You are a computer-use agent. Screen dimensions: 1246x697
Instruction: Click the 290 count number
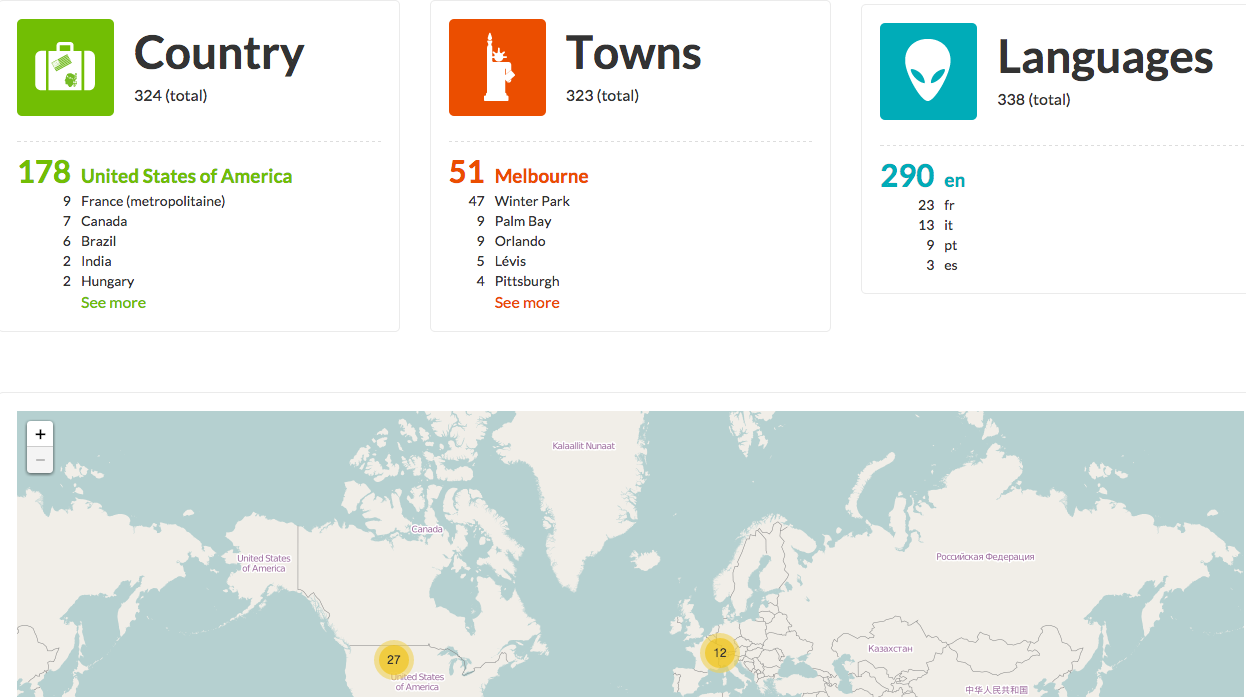pos(907,176)
